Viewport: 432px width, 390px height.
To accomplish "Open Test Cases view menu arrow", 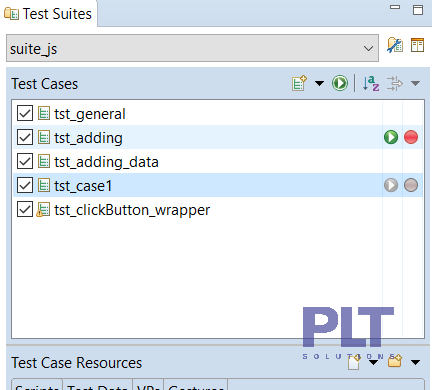I will tap(415, 83).
